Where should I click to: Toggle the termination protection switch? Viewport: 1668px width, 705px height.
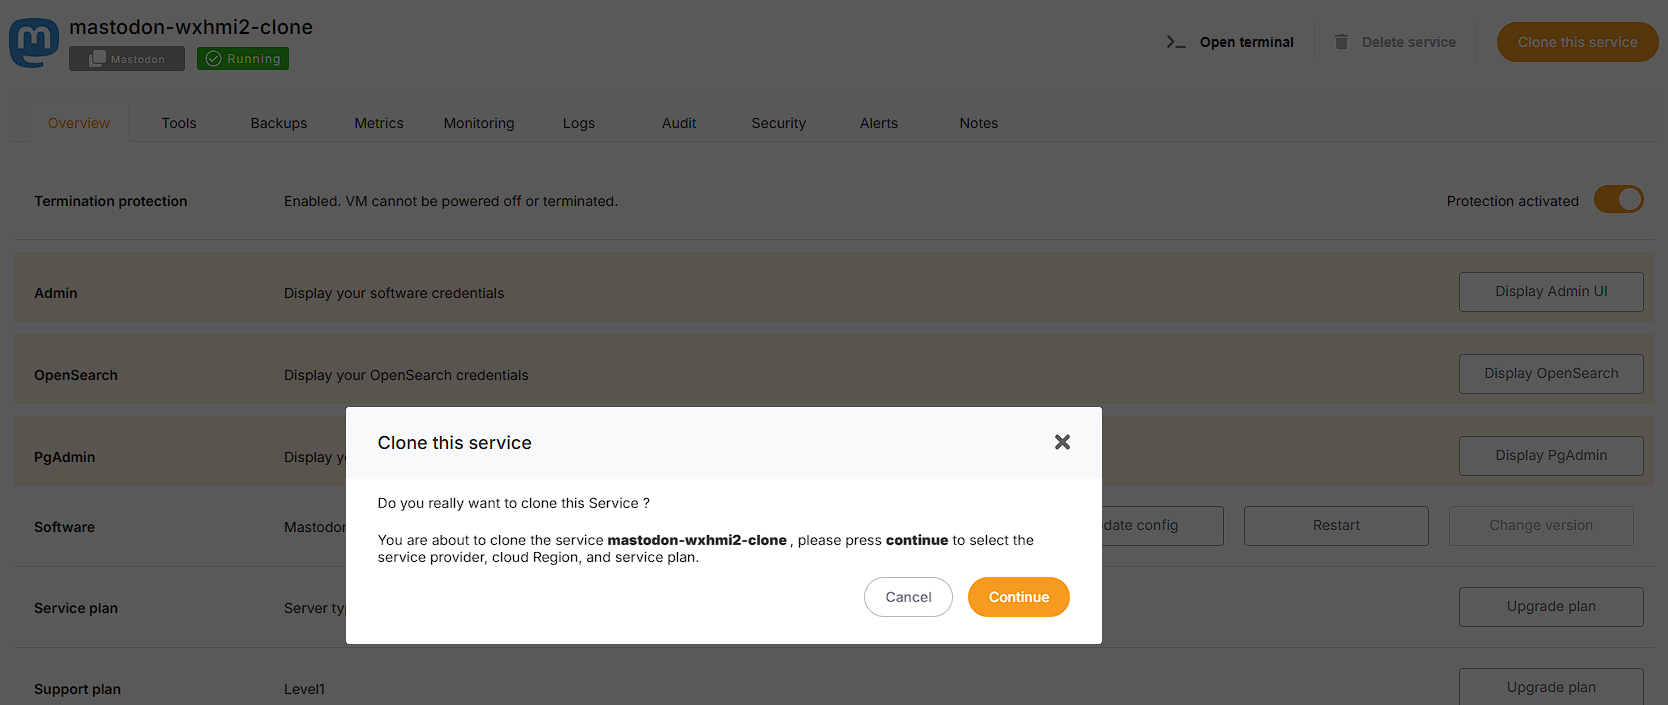pos(1618,200)
